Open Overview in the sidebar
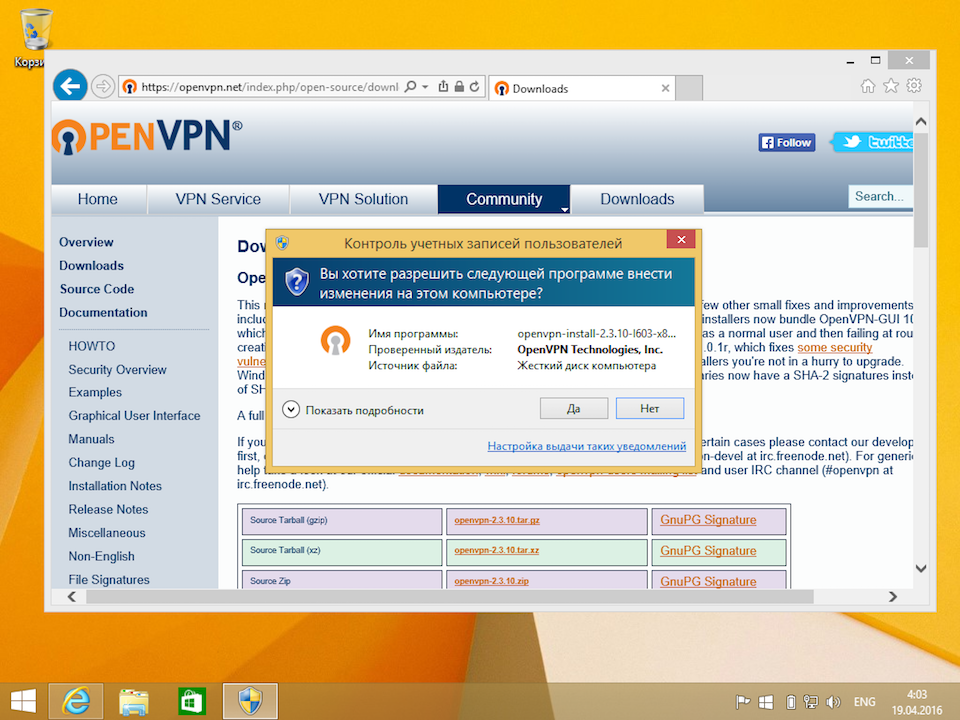Screen dimensions: 960x720 click(86, 242)
